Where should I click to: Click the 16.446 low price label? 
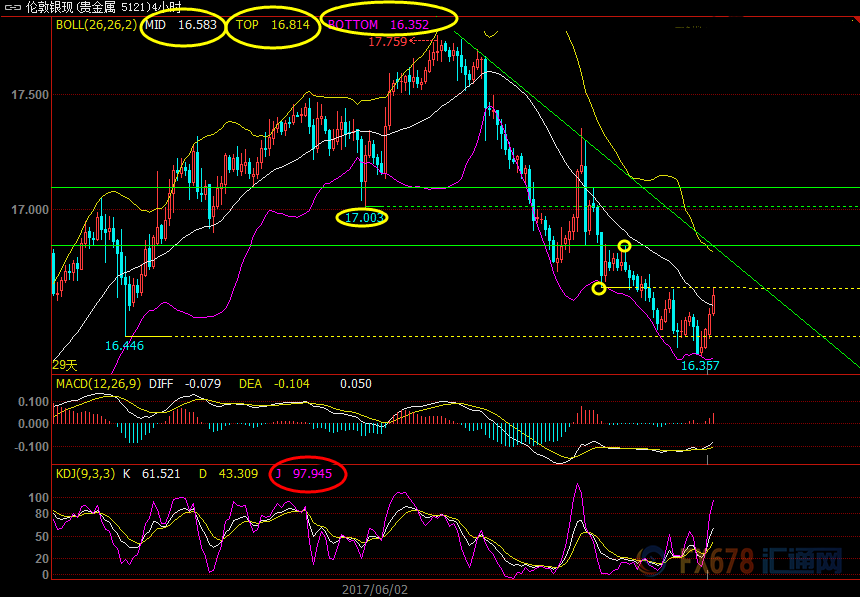pyautogui.click(x=124, y=345)
